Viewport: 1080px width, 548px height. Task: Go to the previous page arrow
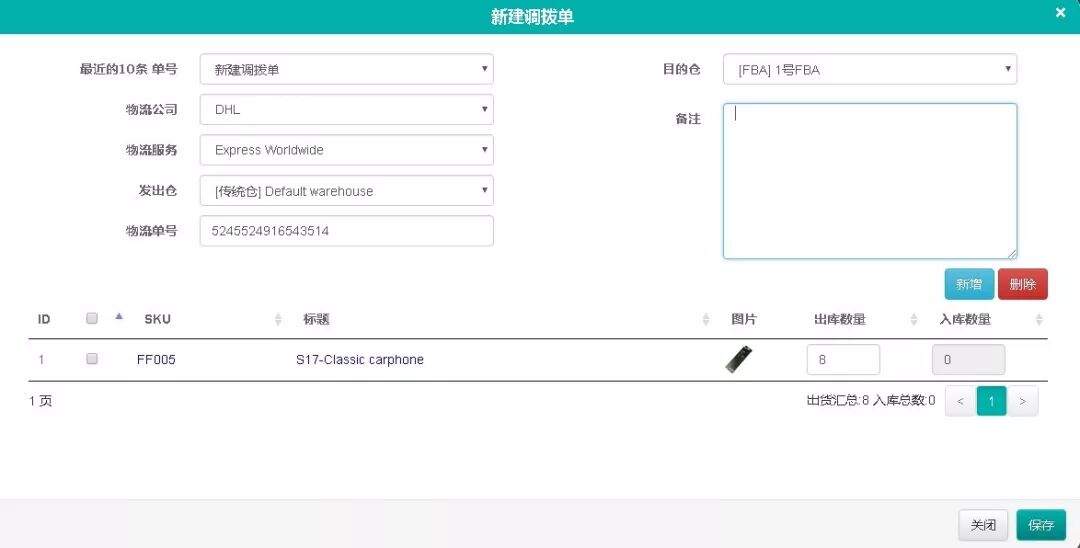960,401
